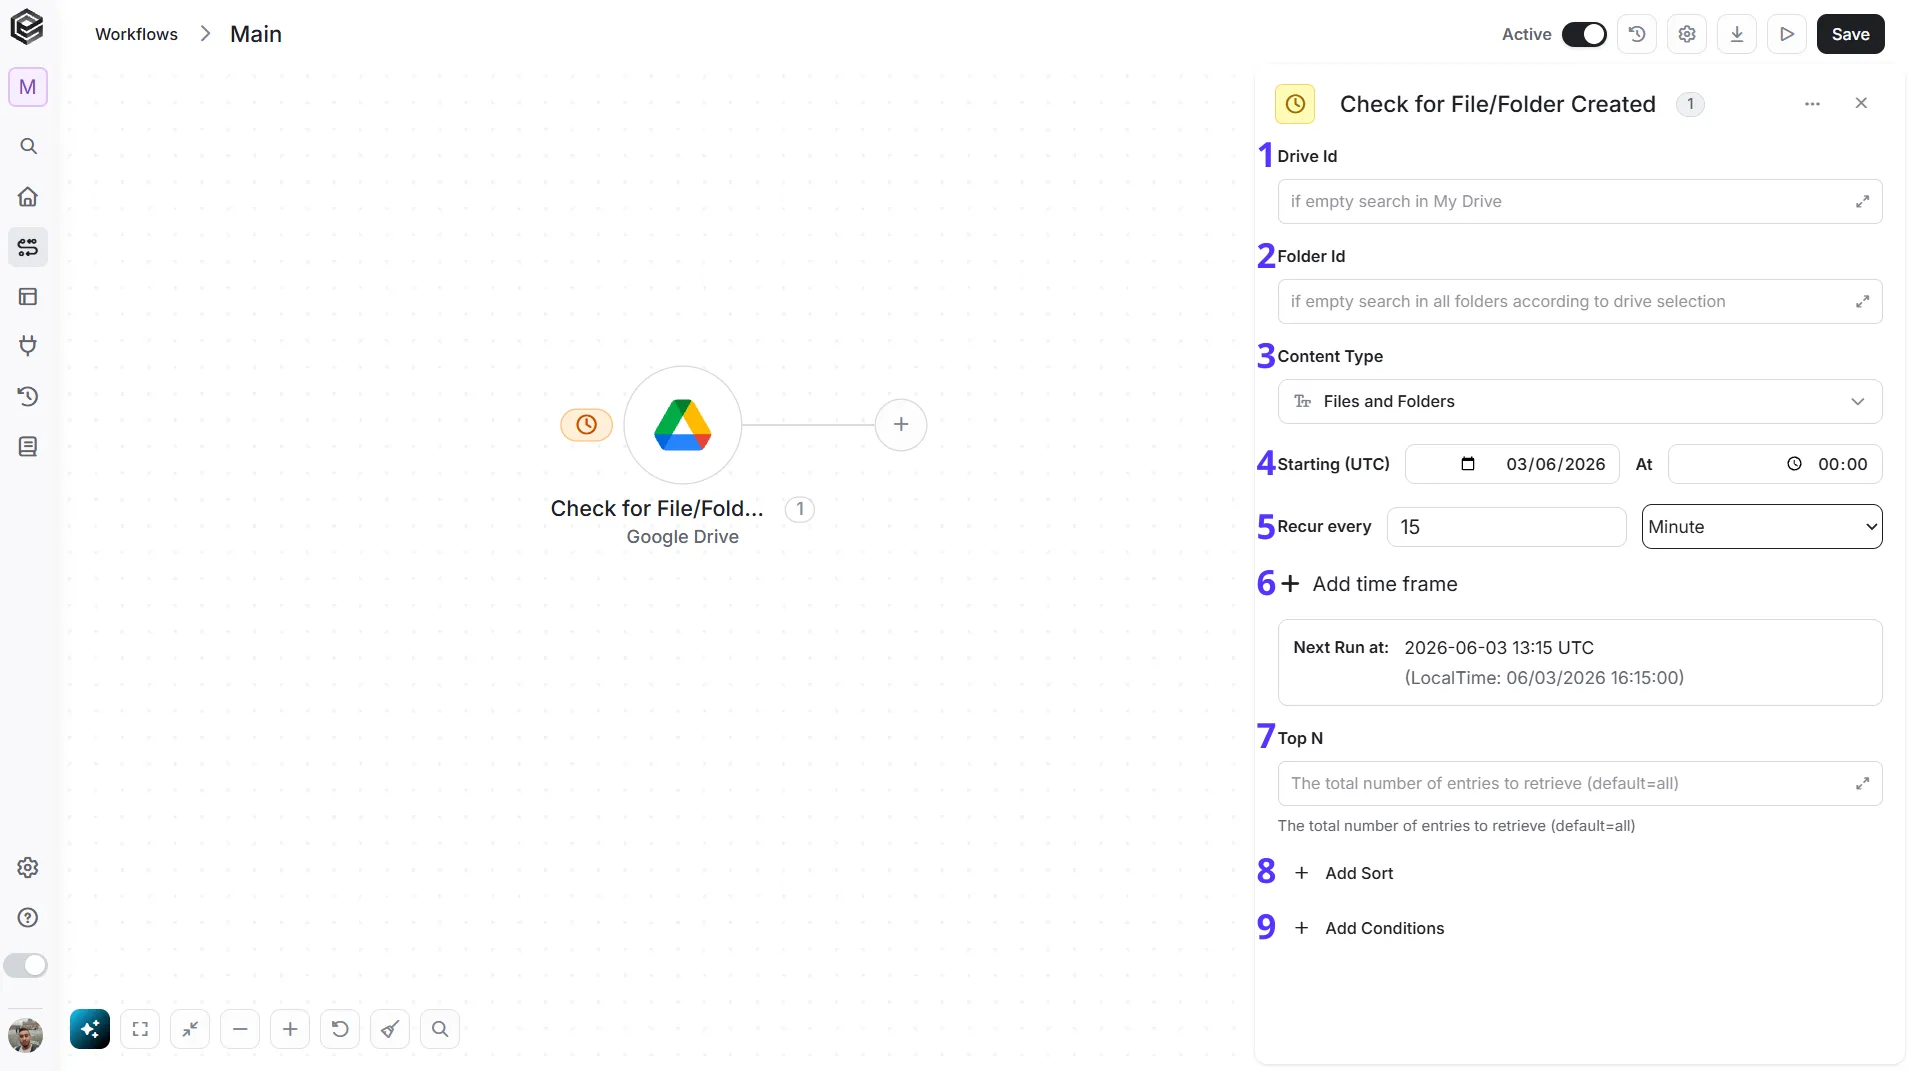Open the Minute recurrence unit dropdown

(1762, 527)
